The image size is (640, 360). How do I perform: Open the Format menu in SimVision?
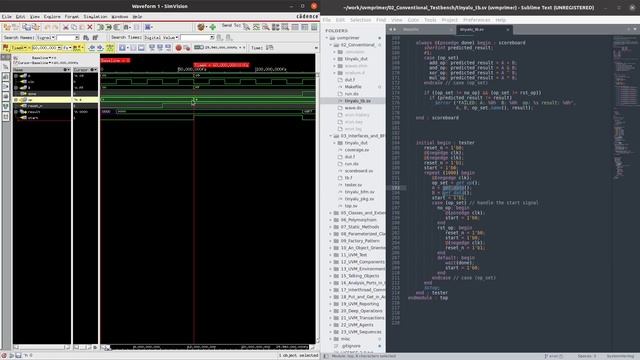72,17
